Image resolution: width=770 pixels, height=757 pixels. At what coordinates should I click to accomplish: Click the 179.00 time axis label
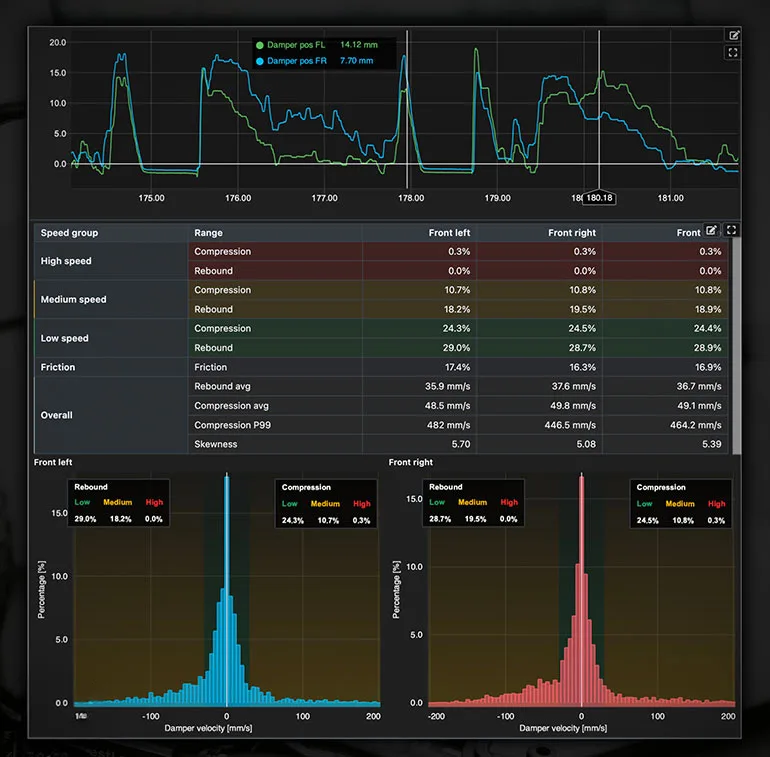pyautogui.click(x=497, y=198)
